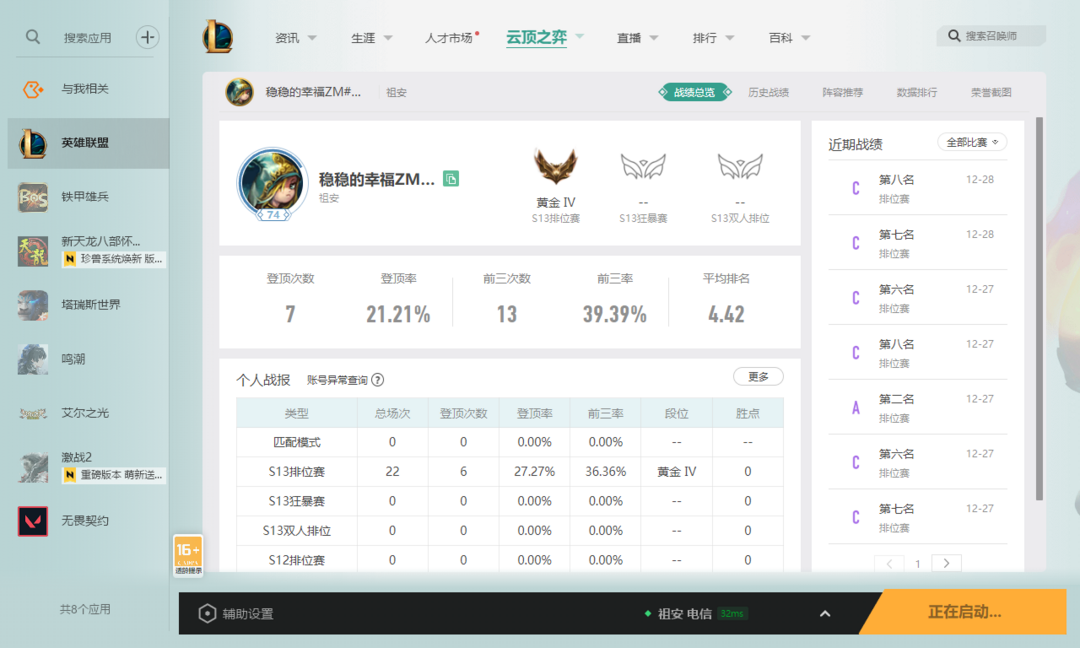This screenshot has height=648, width=1080.
Task: Copy summoner name with green copy icon
Action: point(450,179)
